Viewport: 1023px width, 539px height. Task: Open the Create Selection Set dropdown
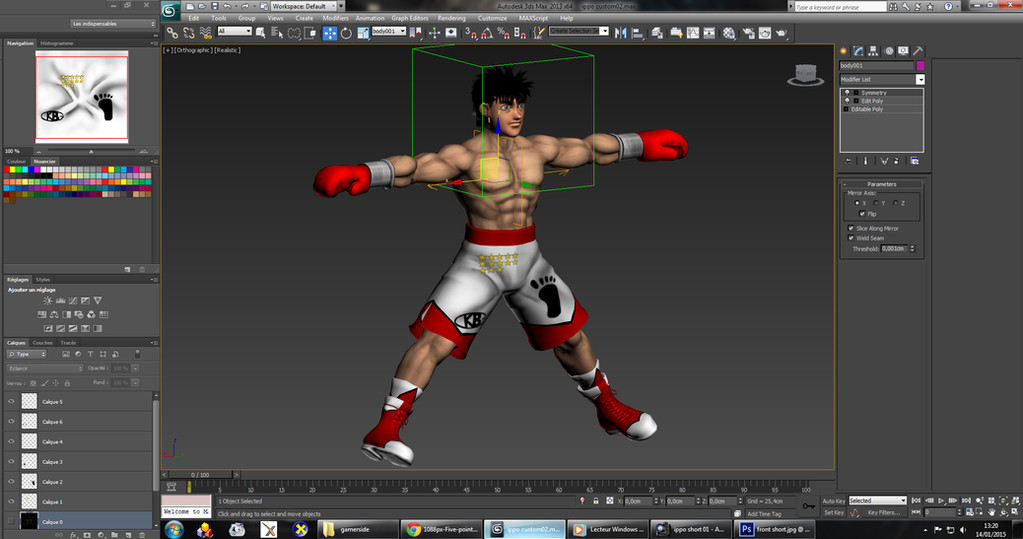(579, 31)
